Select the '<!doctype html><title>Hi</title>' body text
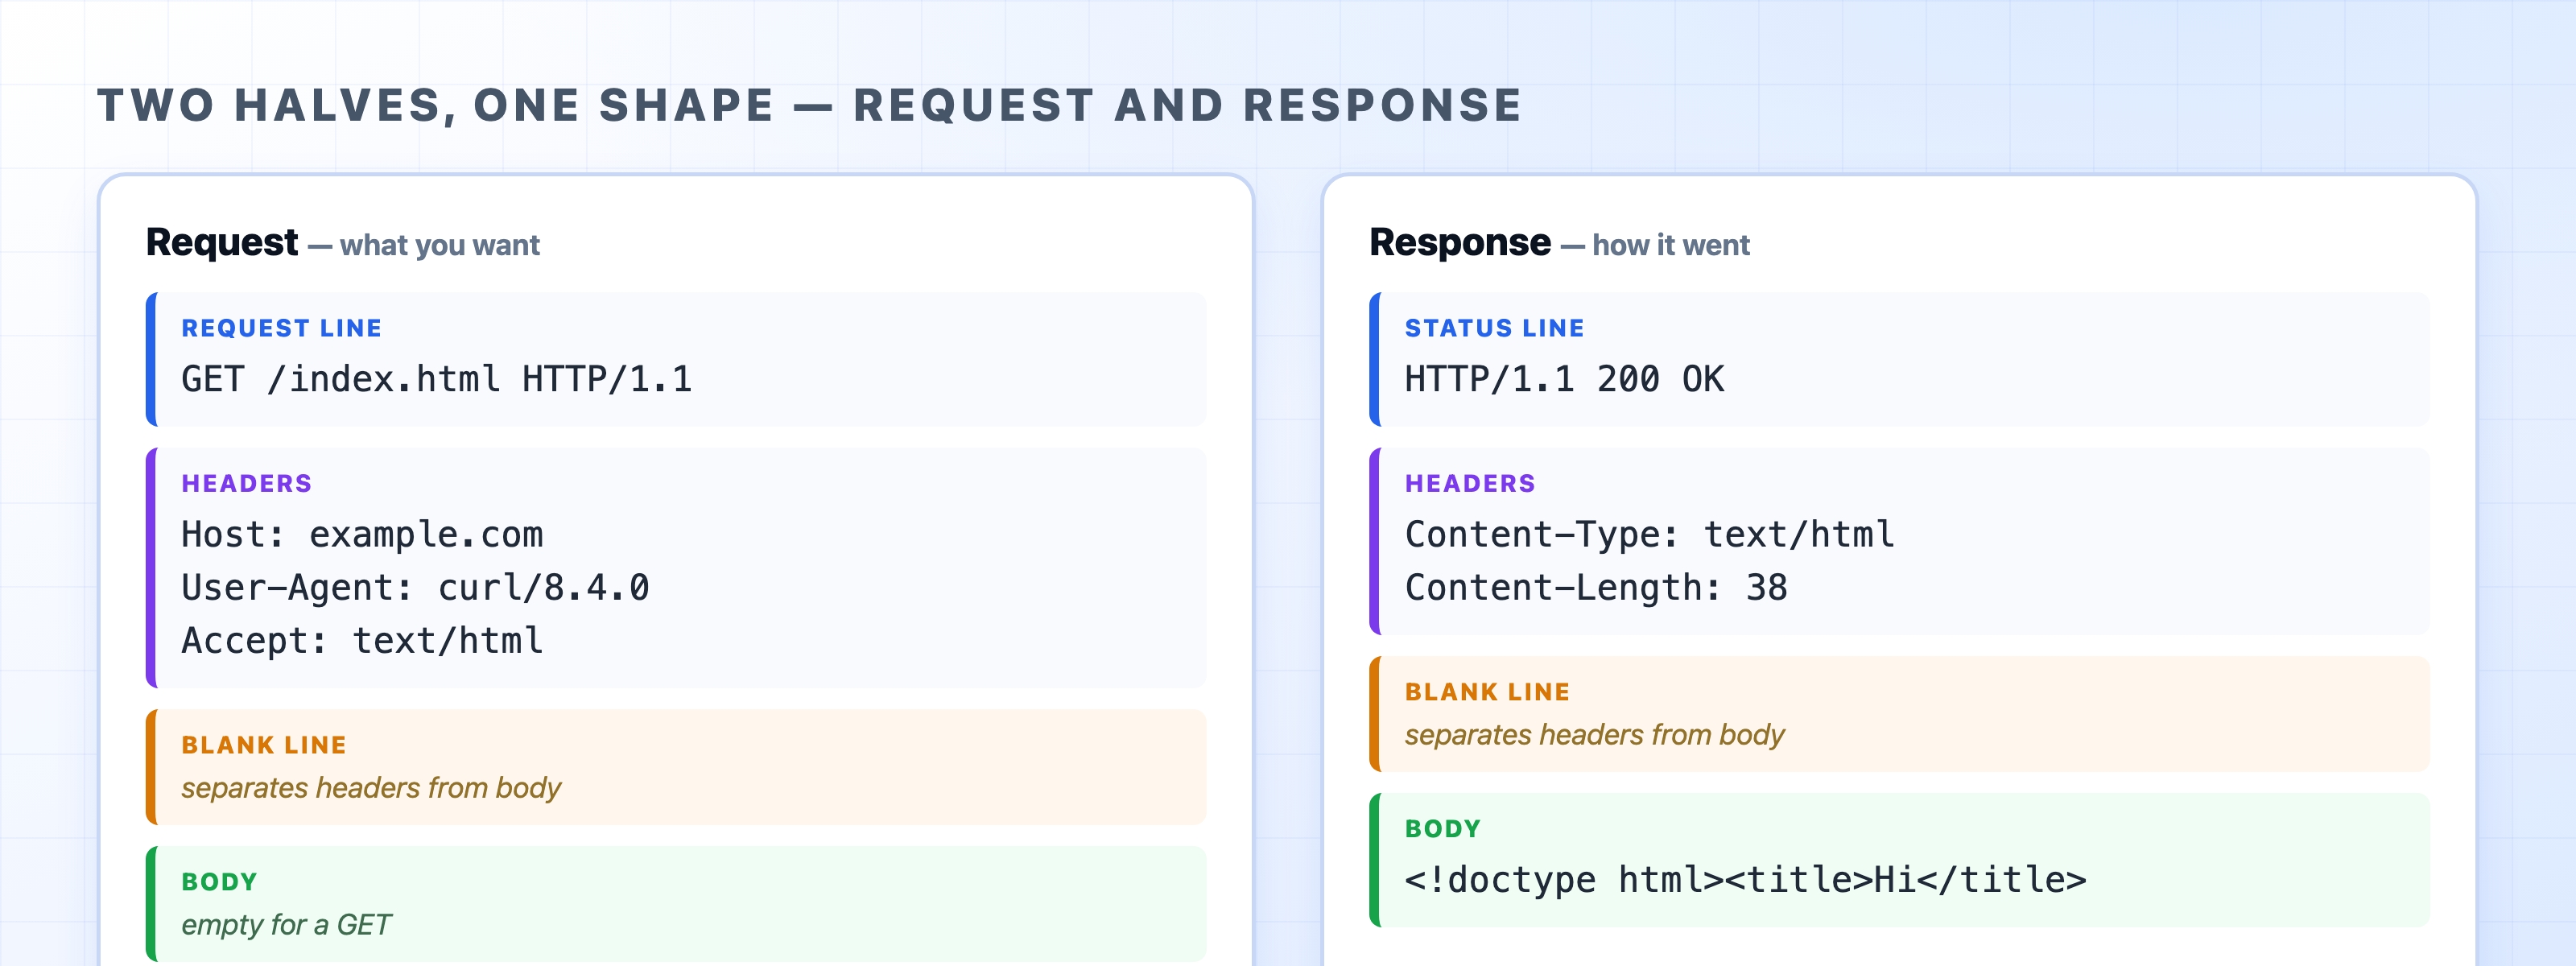The image size is (2576, 966). (1745, 880)
